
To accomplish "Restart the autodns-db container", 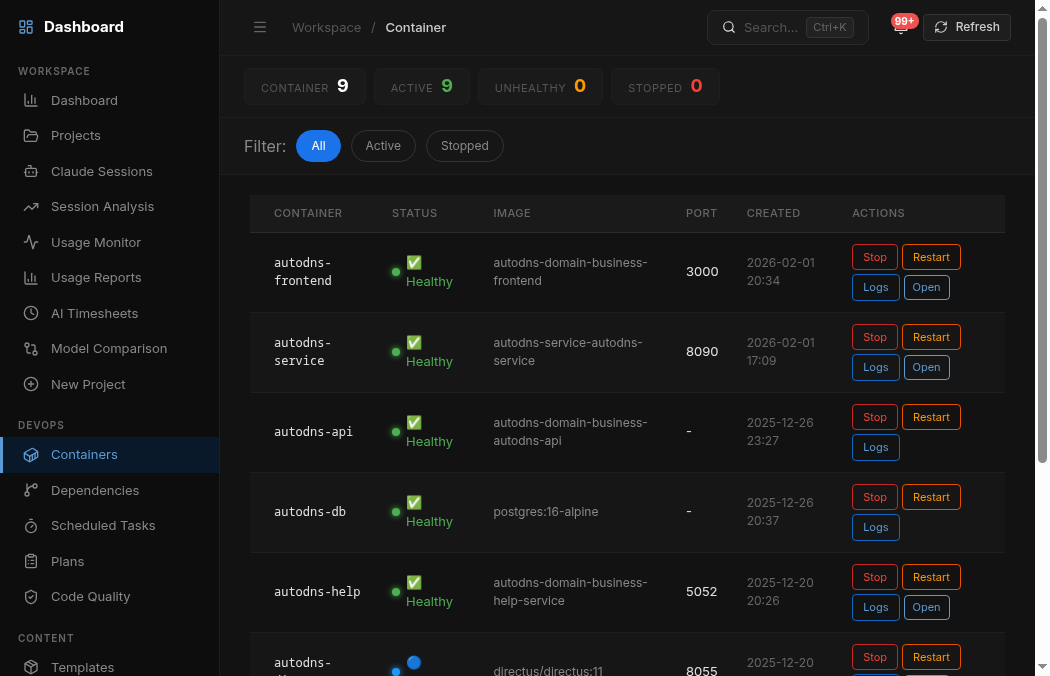I will 931,497.
